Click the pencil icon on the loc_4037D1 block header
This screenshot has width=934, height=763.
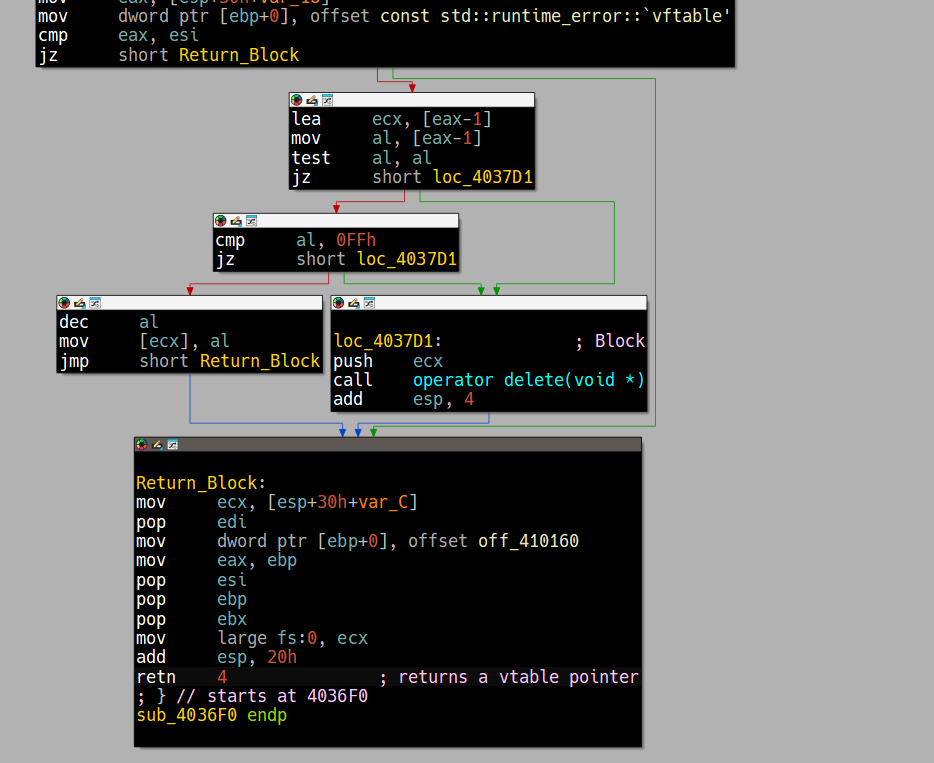354,303
